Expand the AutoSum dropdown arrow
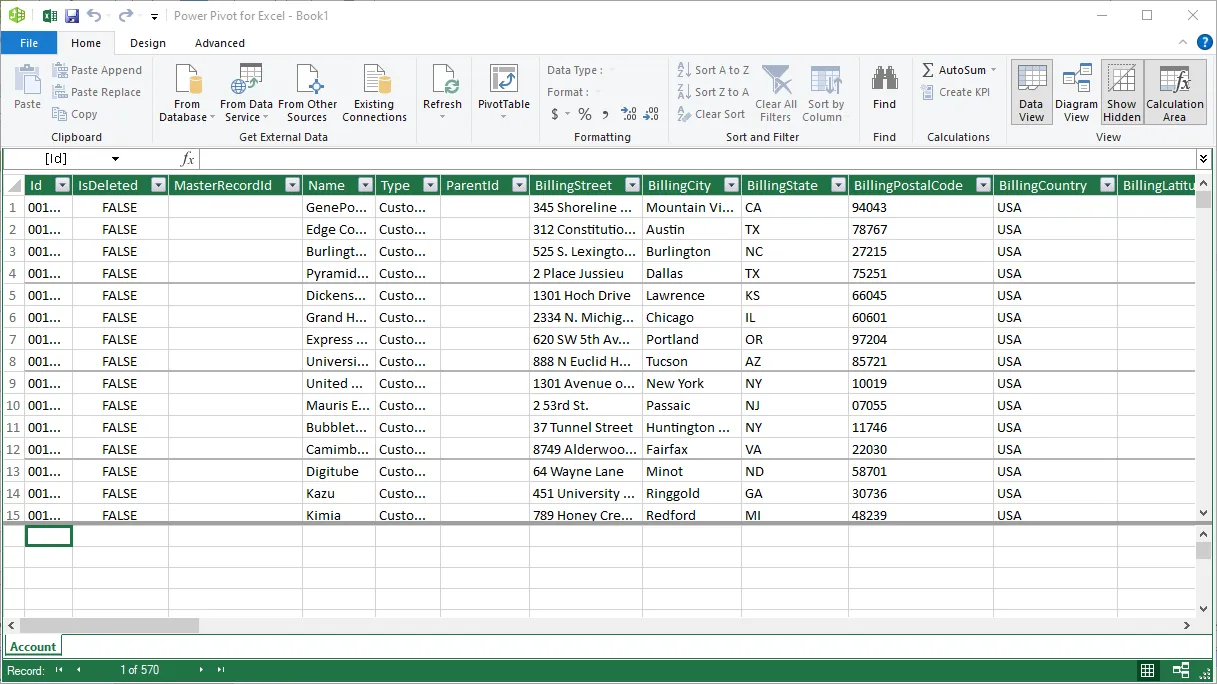 tap(993, 70)
